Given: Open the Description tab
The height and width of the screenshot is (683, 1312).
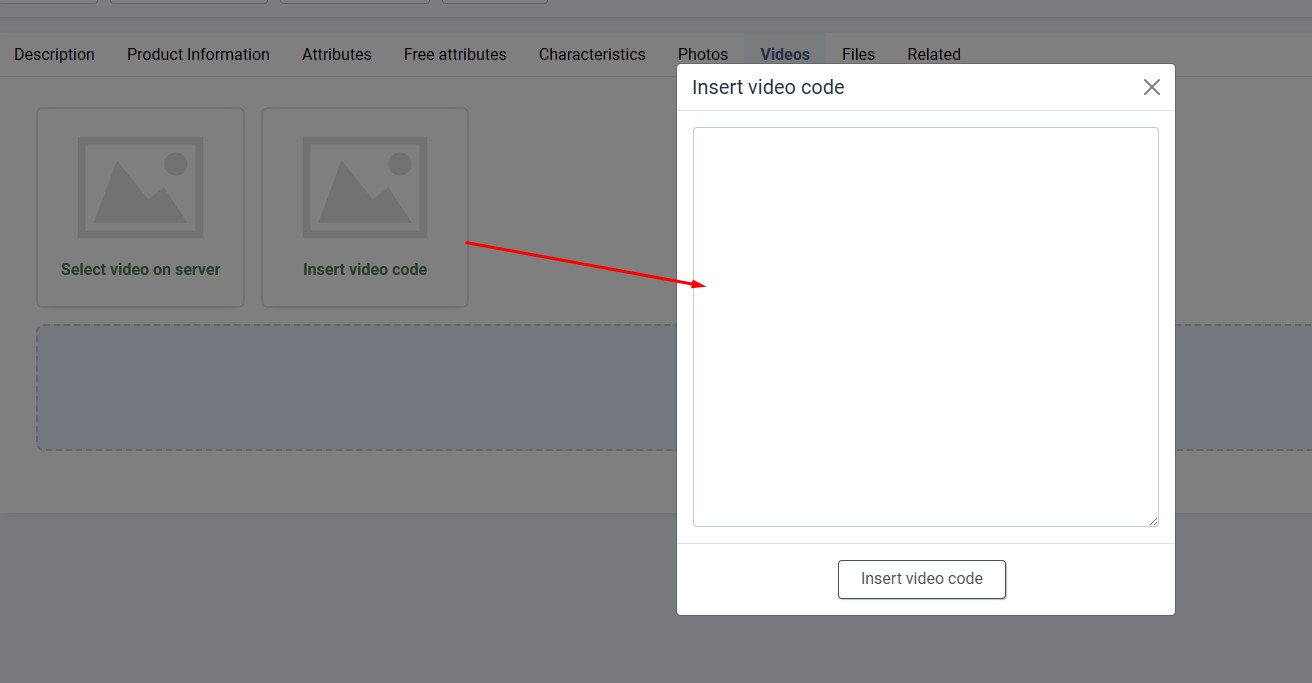Looking at the screenshot, I should pyautogui.click(x=54, y=54).
